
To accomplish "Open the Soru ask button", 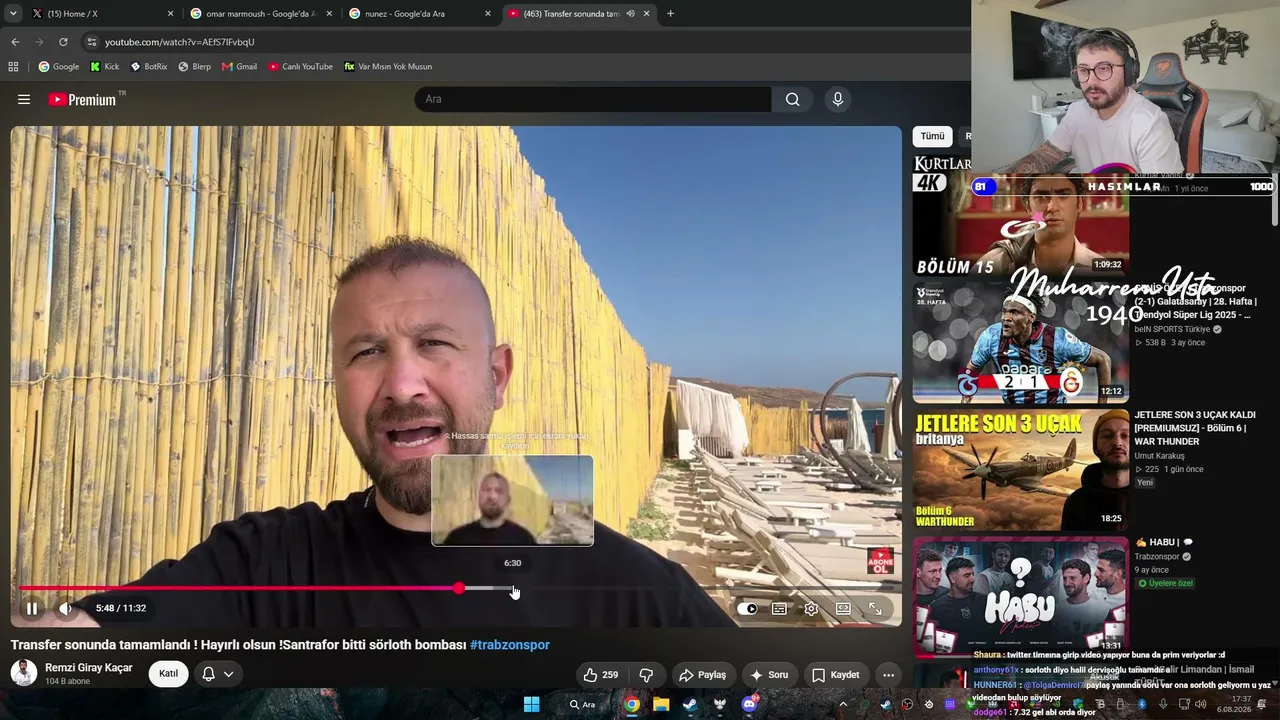I will click(769, 675).
